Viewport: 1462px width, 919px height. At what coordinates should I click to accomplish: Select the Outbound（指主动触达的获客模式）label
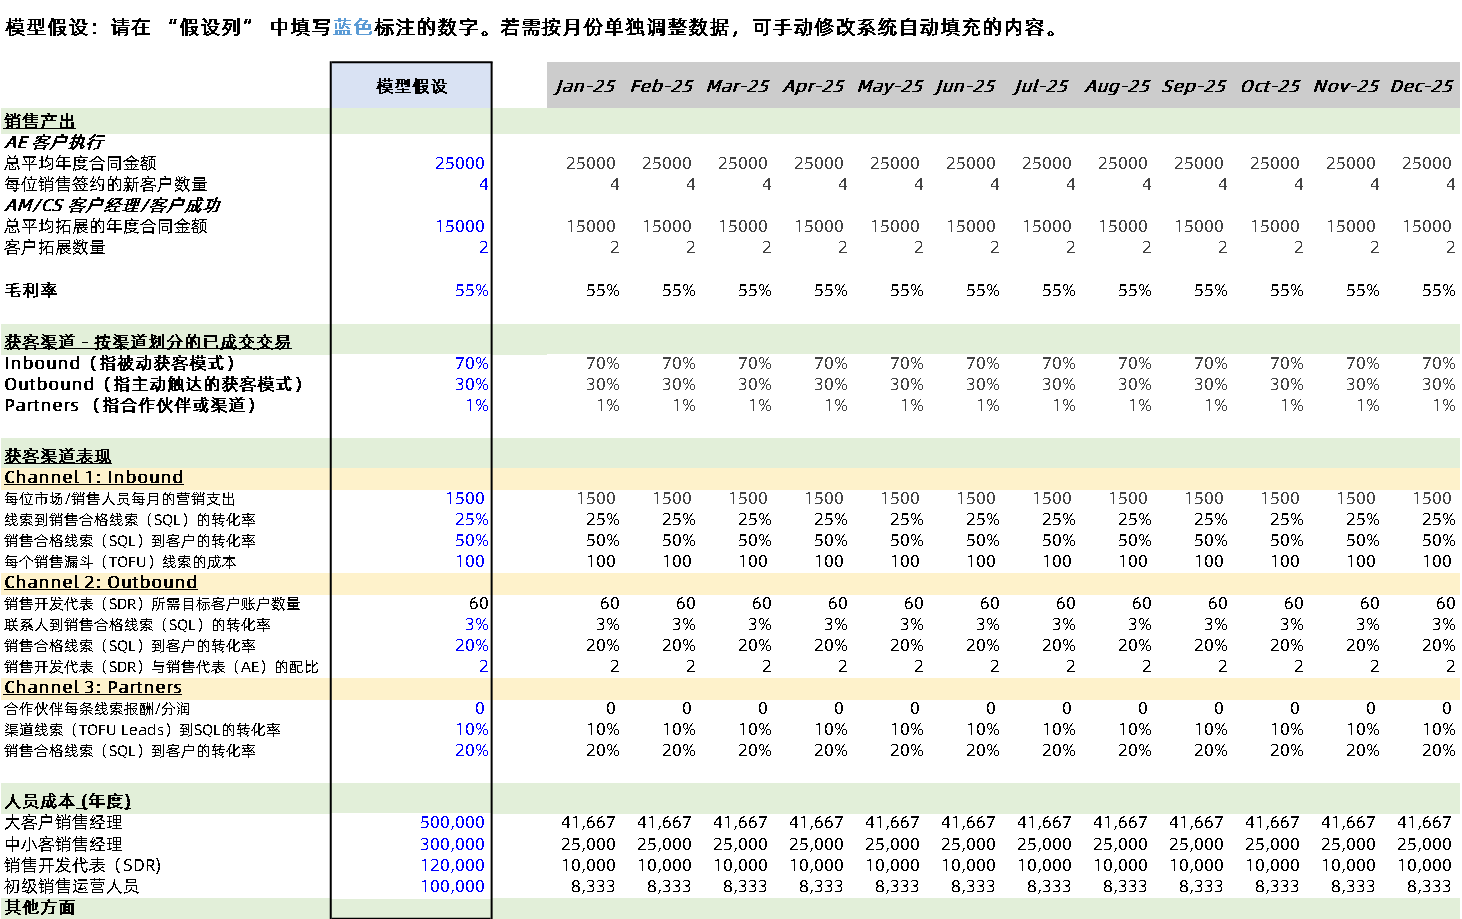154,384
